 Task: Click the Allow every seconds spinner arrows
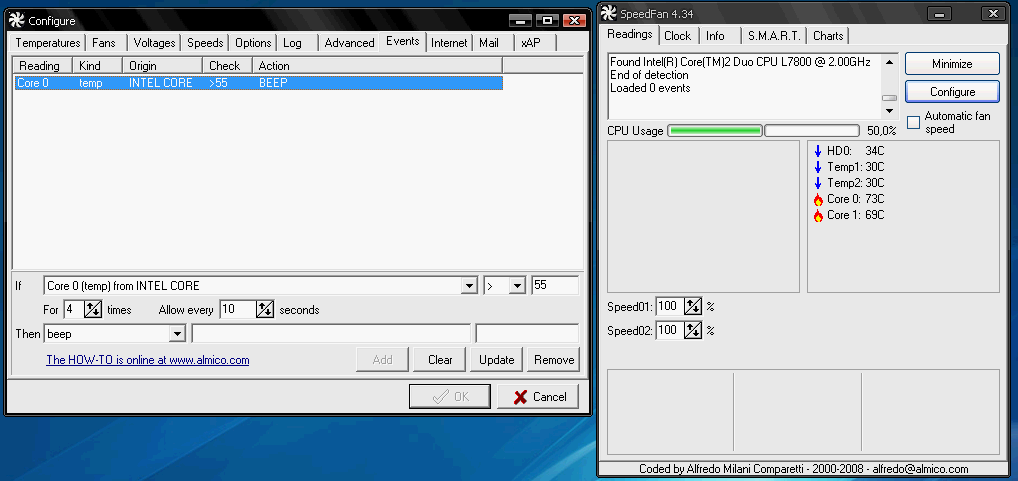pos(265,310)
